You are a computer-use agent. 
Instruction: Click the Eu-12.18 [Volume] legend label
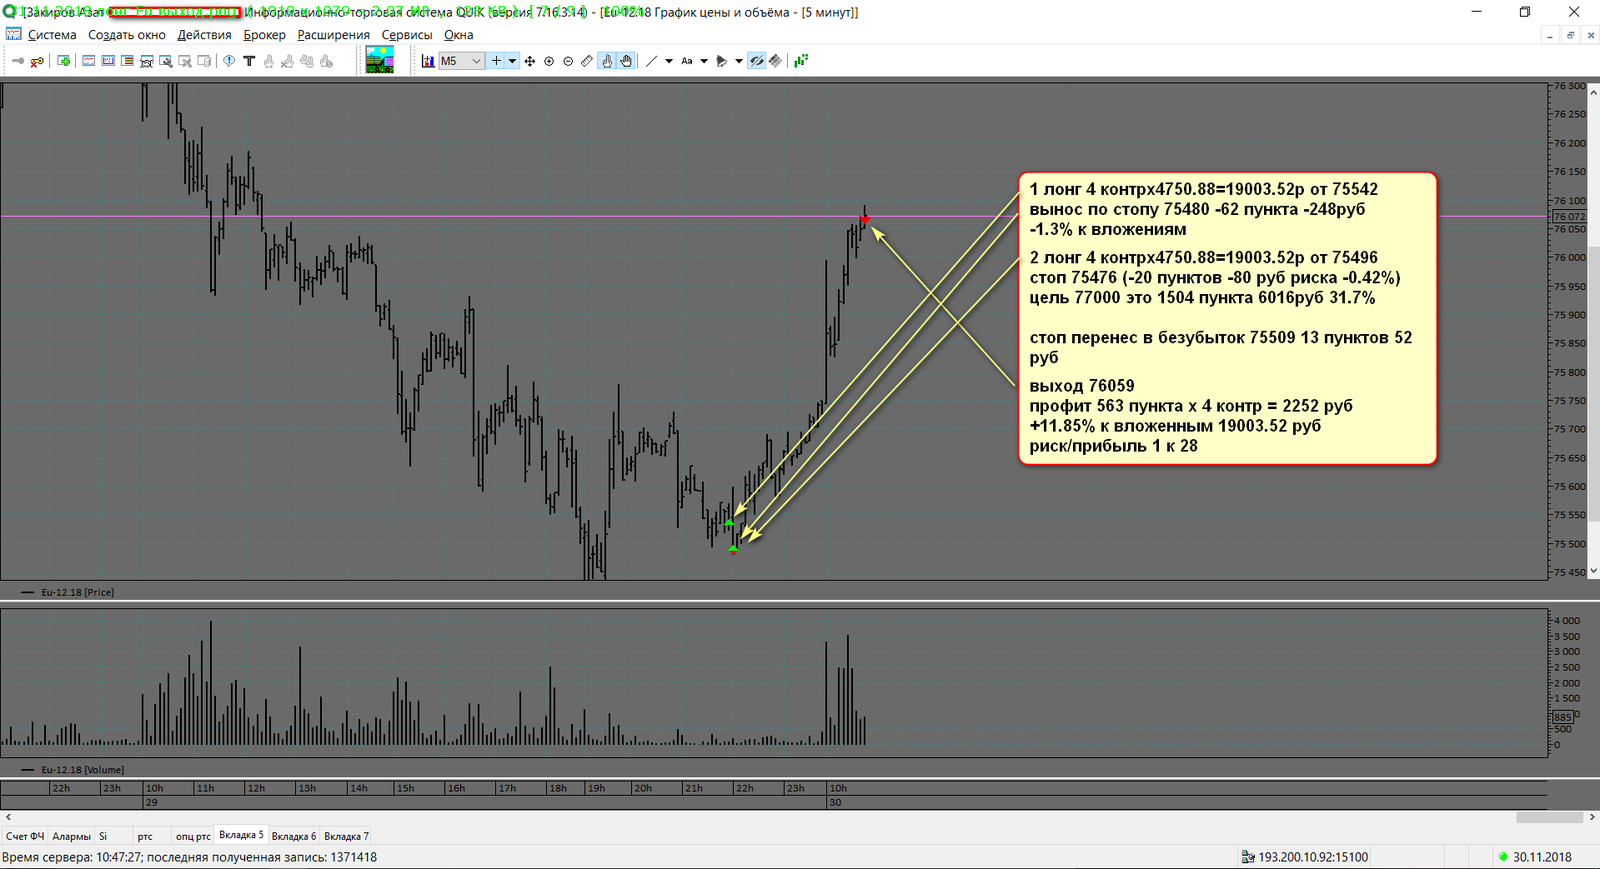coord(82,769)
